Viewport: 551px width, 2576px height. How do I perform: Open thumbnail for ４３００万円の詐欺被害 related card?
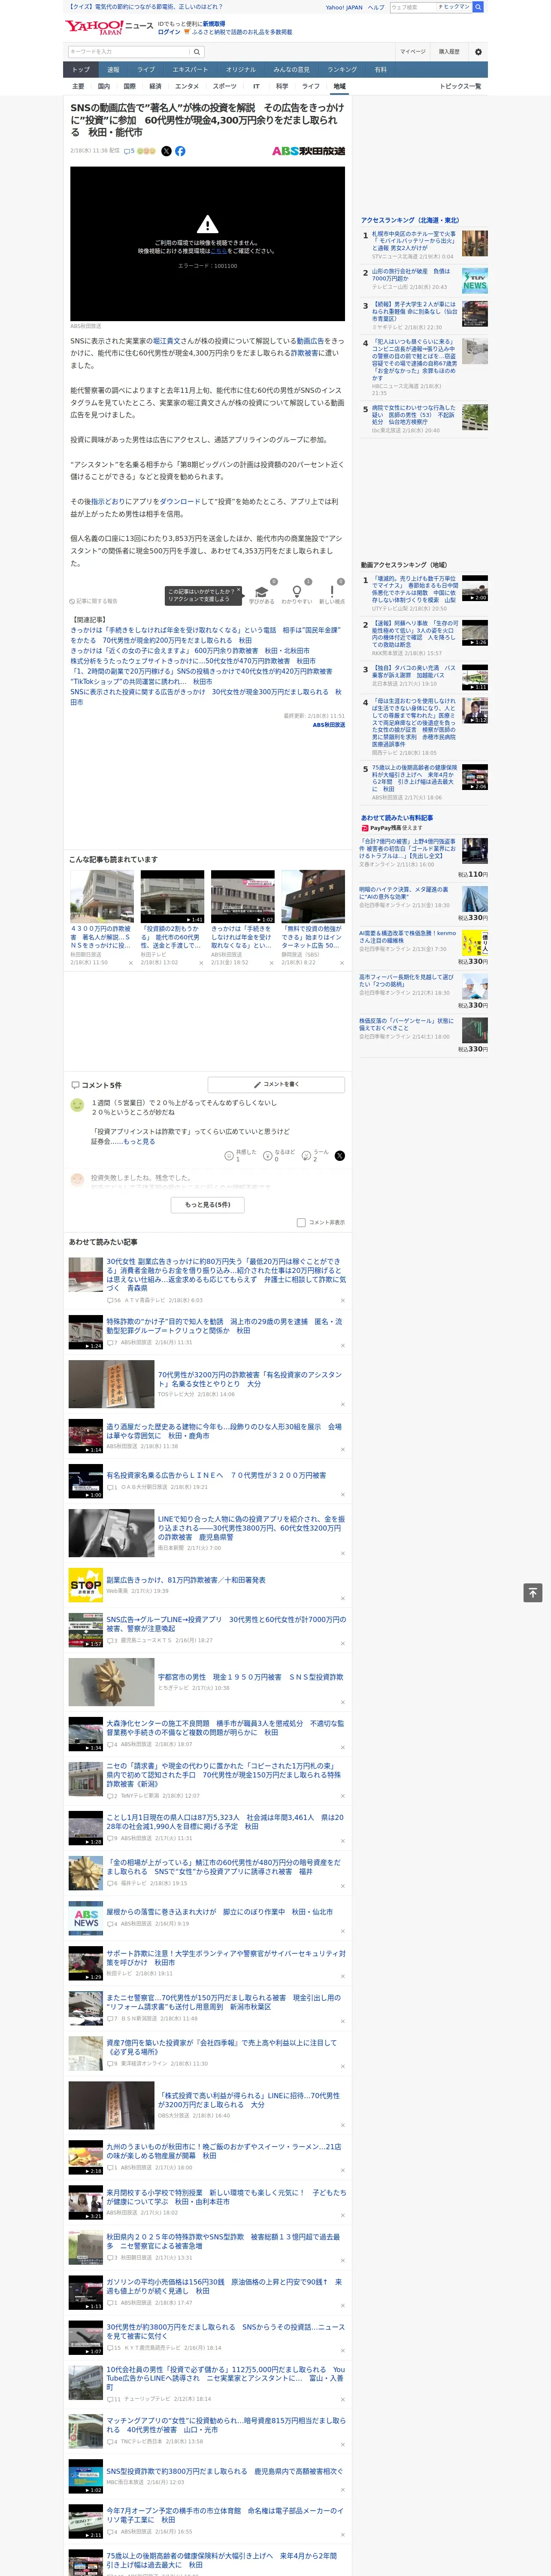click(102, 896)
